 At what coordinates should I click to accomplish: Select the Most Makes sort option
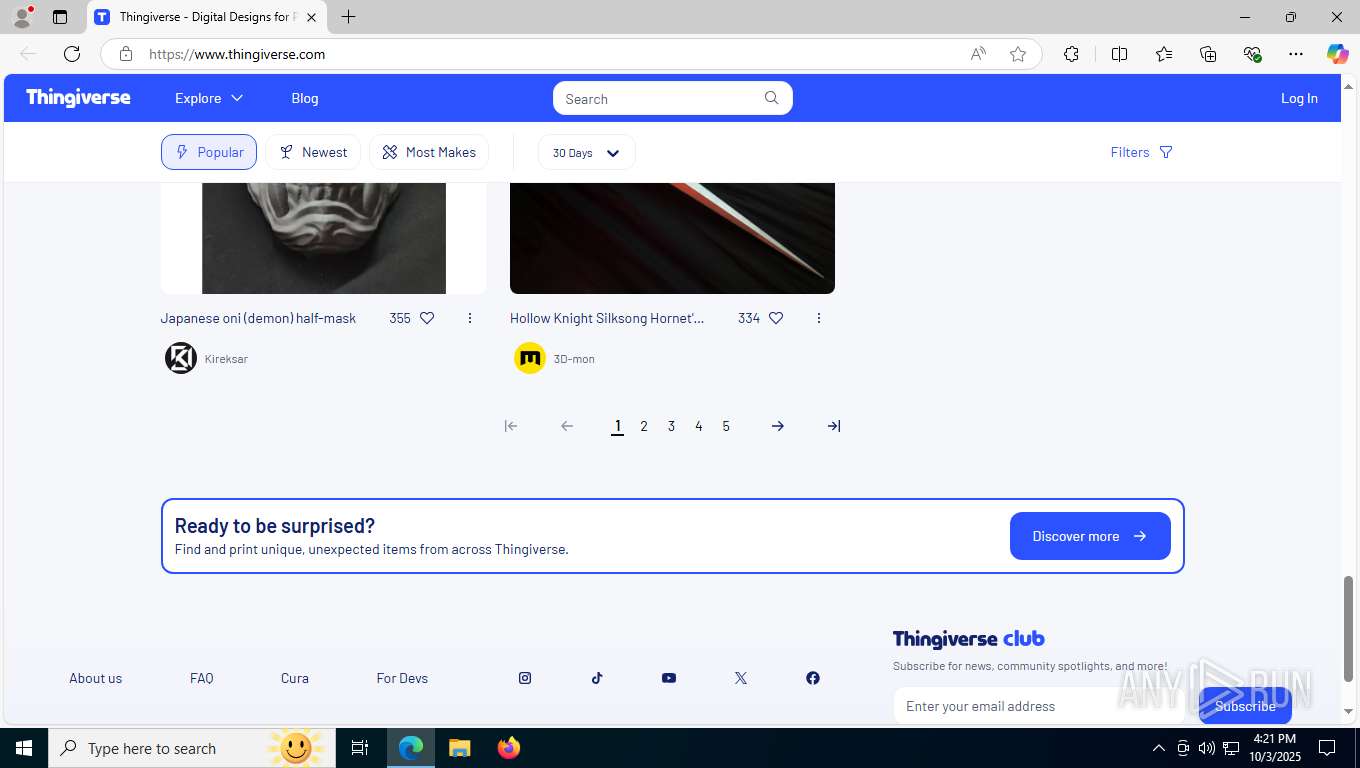pos(429,152)
